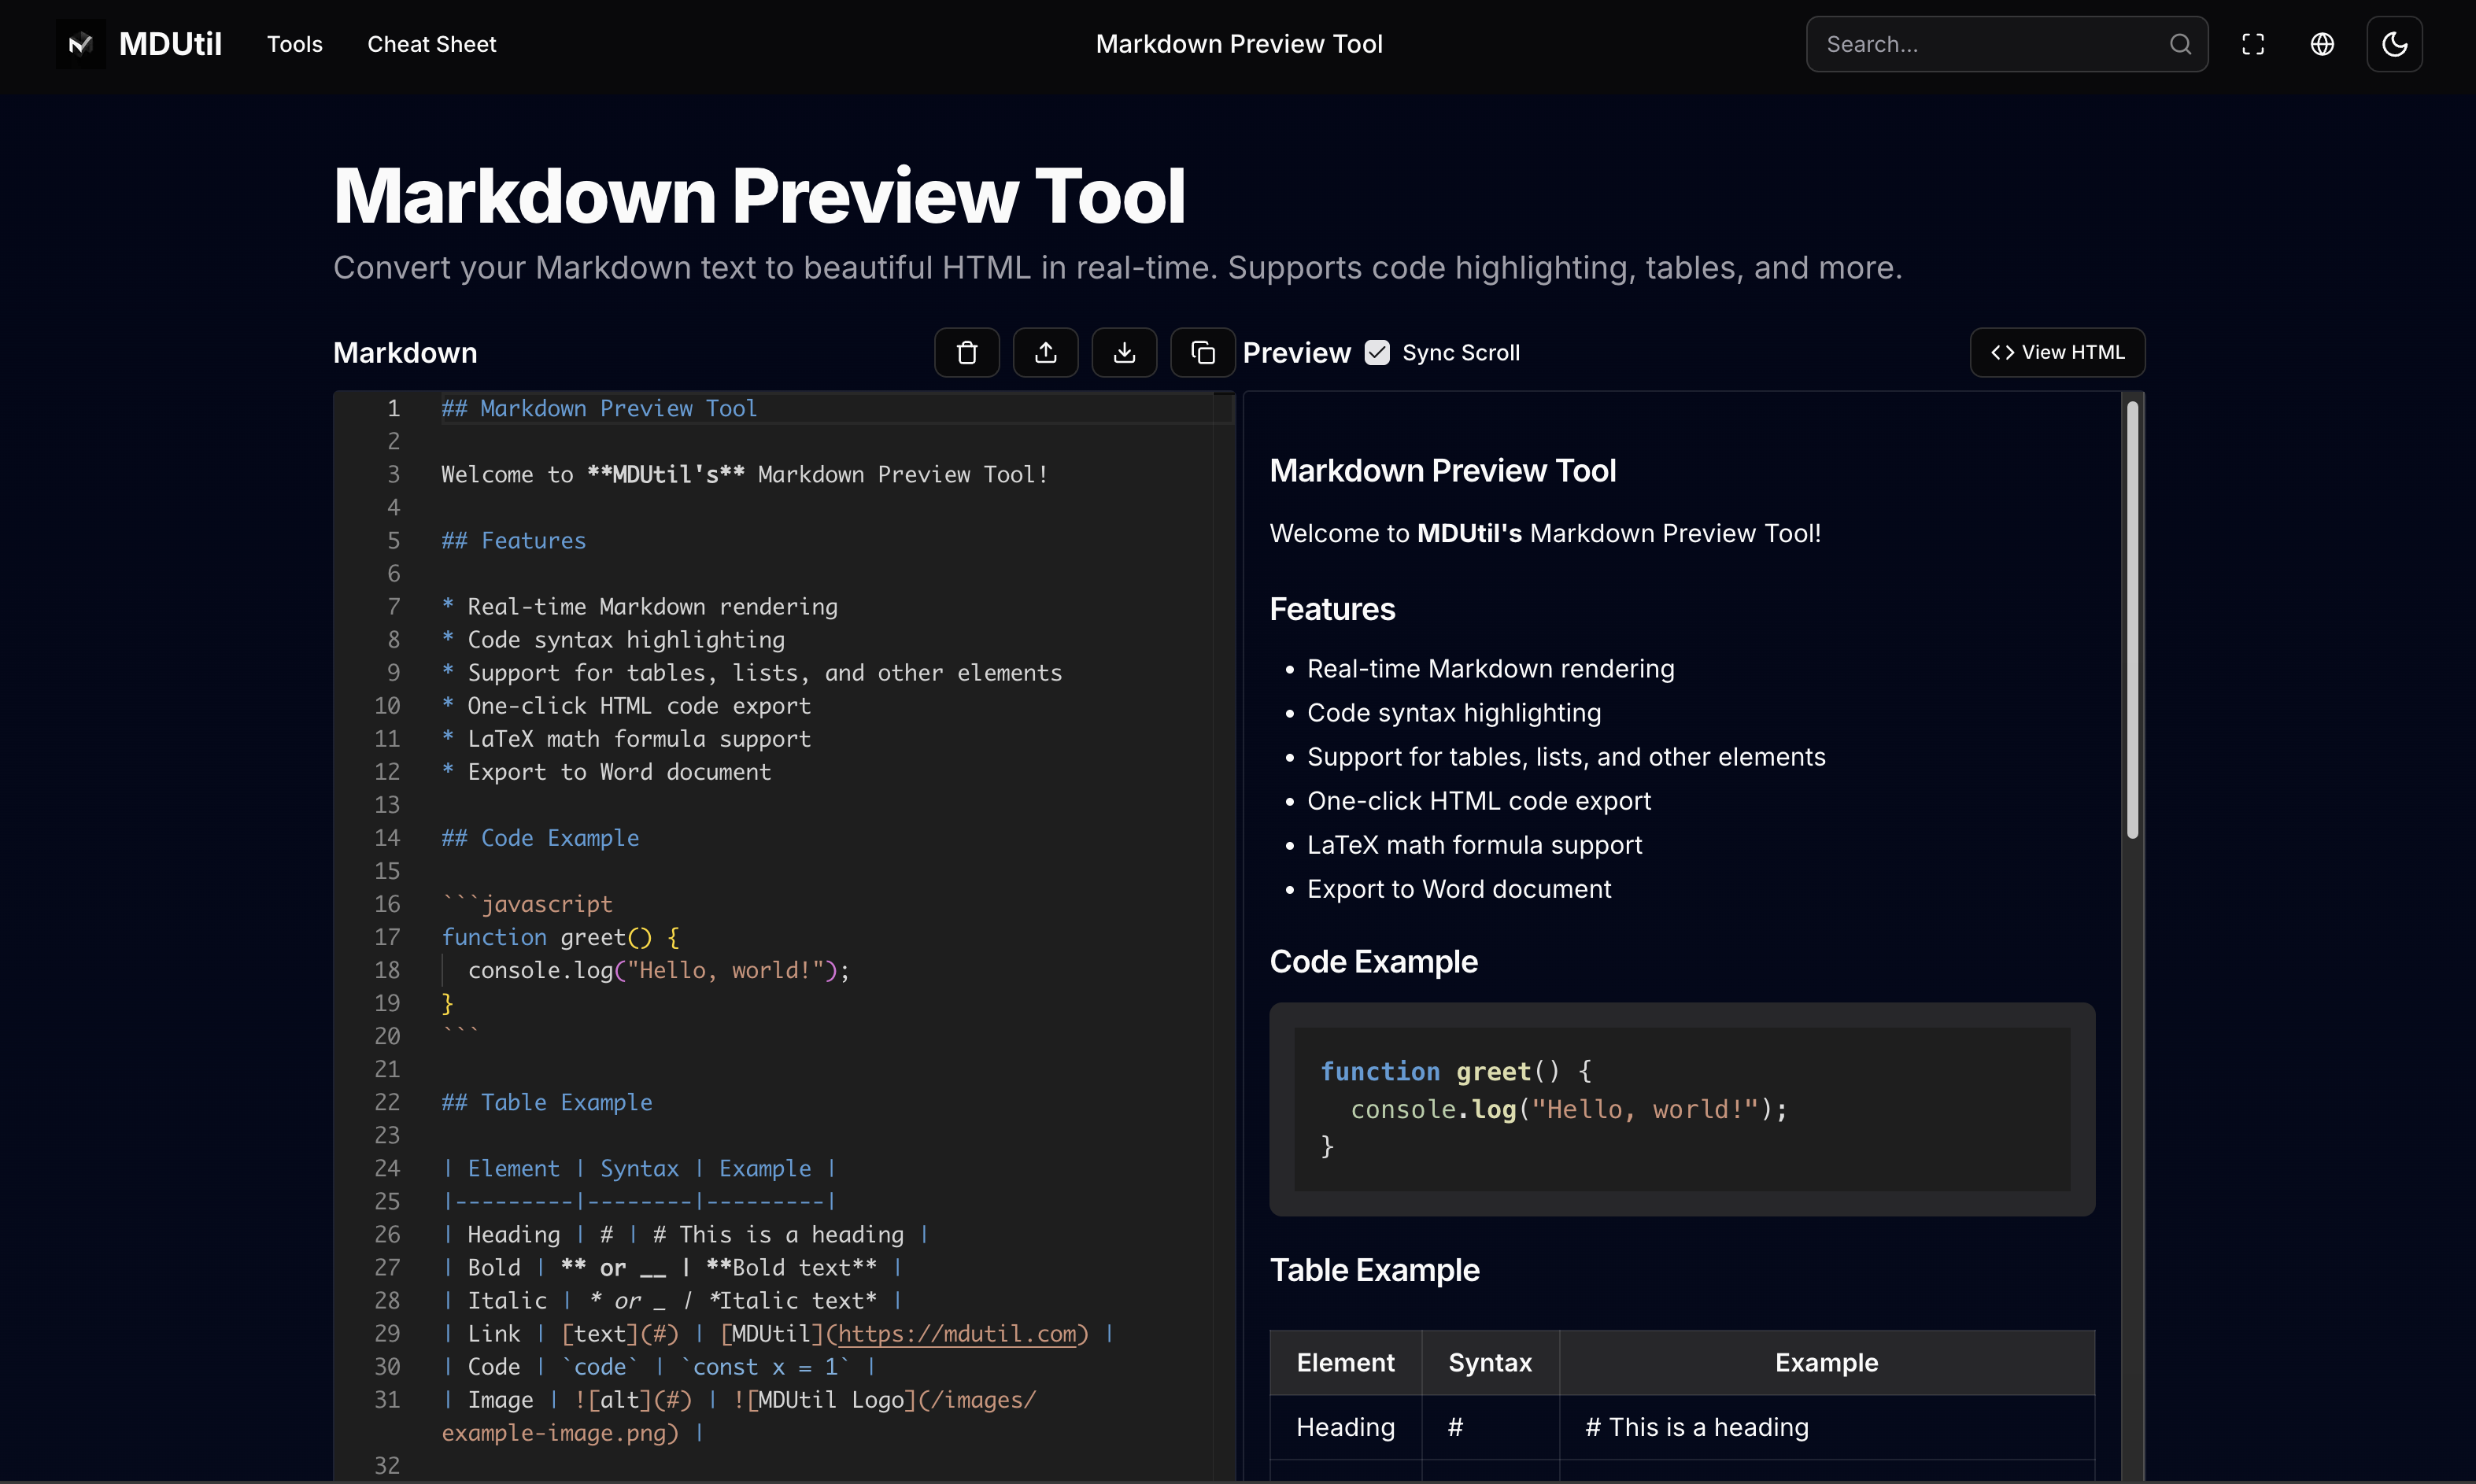The width and height of the screenshot is (2476, 1484).
Task: Click '* Export to Word document' editor line
Action: click(x=606, y=772)
